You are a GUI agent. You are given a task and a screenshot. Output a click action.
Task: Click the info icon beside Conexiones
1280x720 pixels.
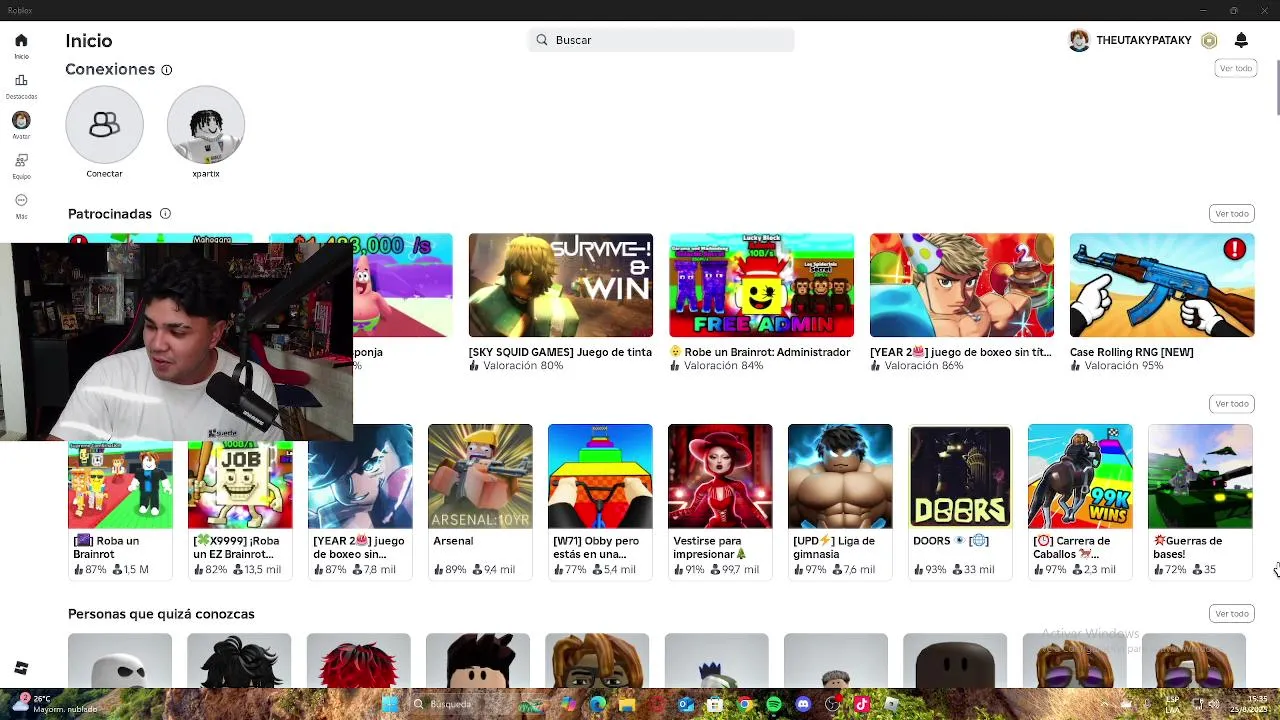[167, 70]
